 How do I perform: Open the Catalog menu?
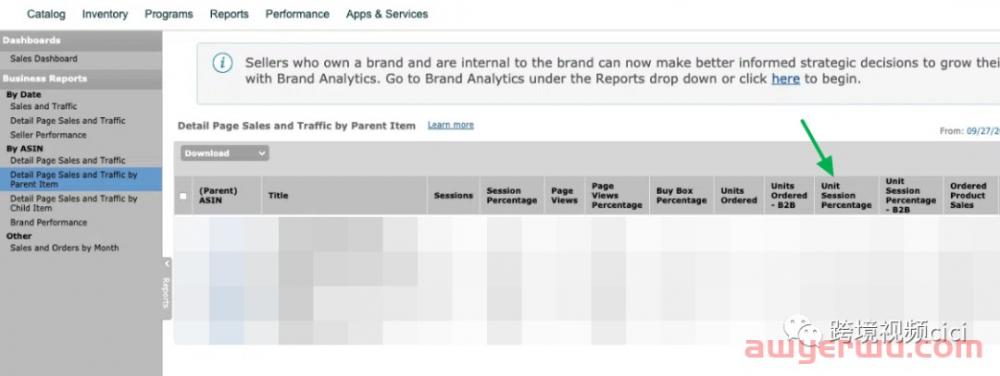click(46, 14)
